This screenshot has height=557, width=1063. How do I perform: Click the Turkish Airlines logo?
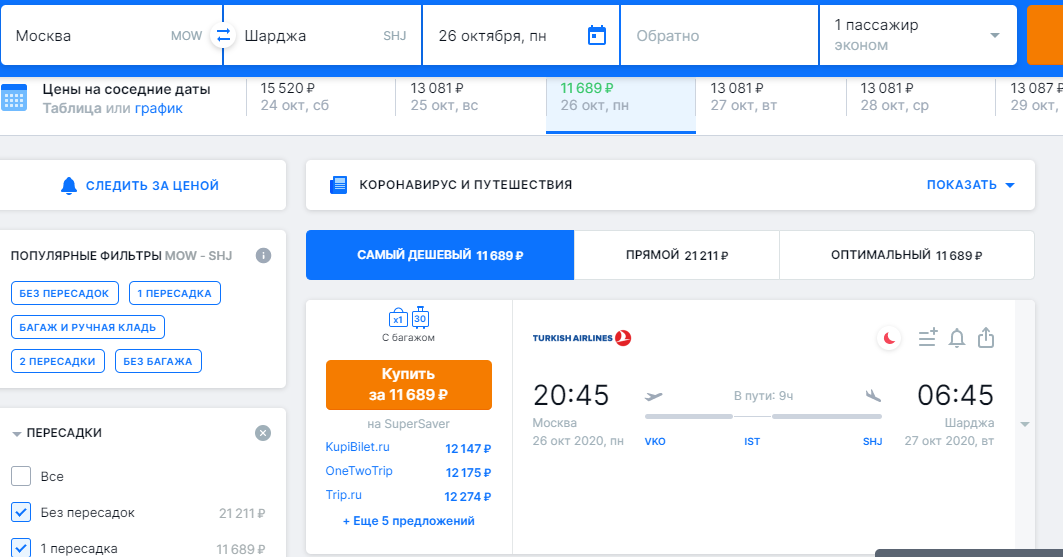pos(582,337)
